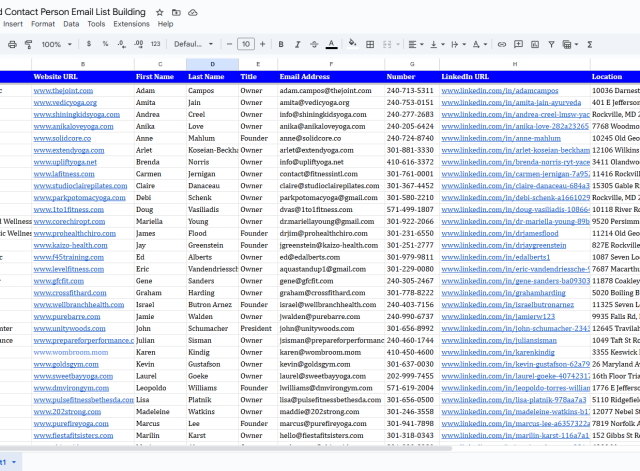Image resolution: width=640 pixels, height=471 pixels.
Task: Toggle strikethrough formatting
Action: click(x=314, y=44)
